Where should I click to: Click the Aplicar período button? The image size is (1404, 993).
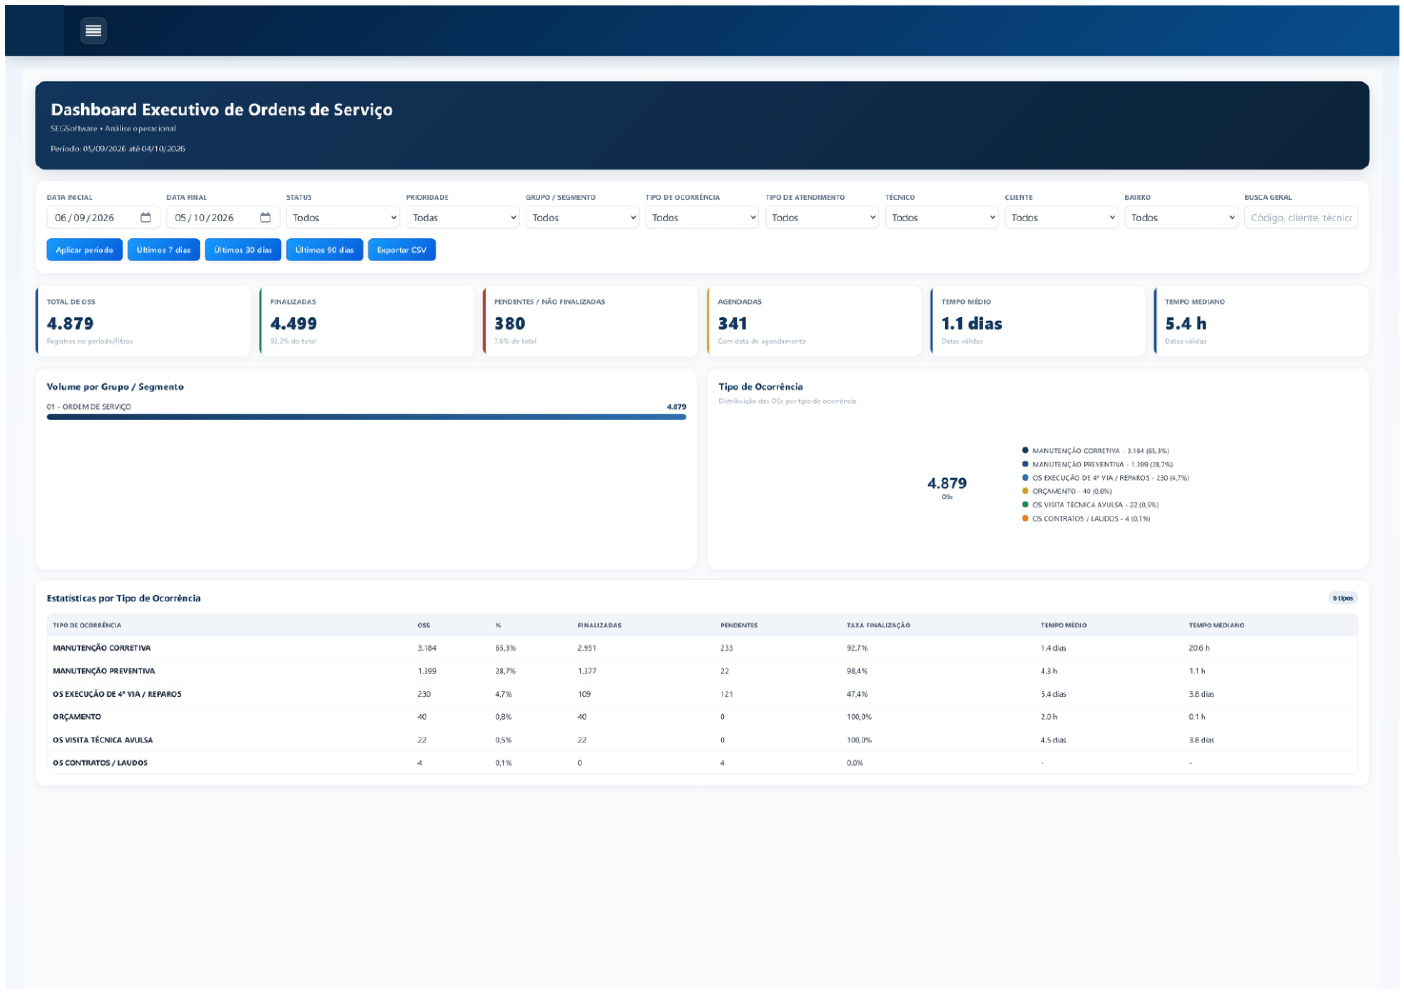(85, 250)
